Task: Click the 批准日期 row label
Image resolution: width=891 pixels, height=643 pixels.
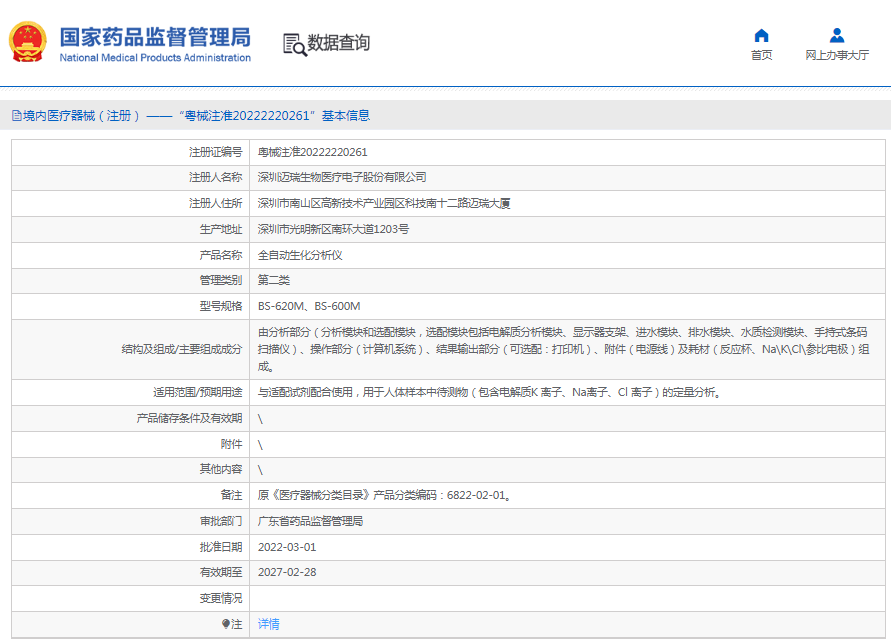Action: click(x=220, y=547)
